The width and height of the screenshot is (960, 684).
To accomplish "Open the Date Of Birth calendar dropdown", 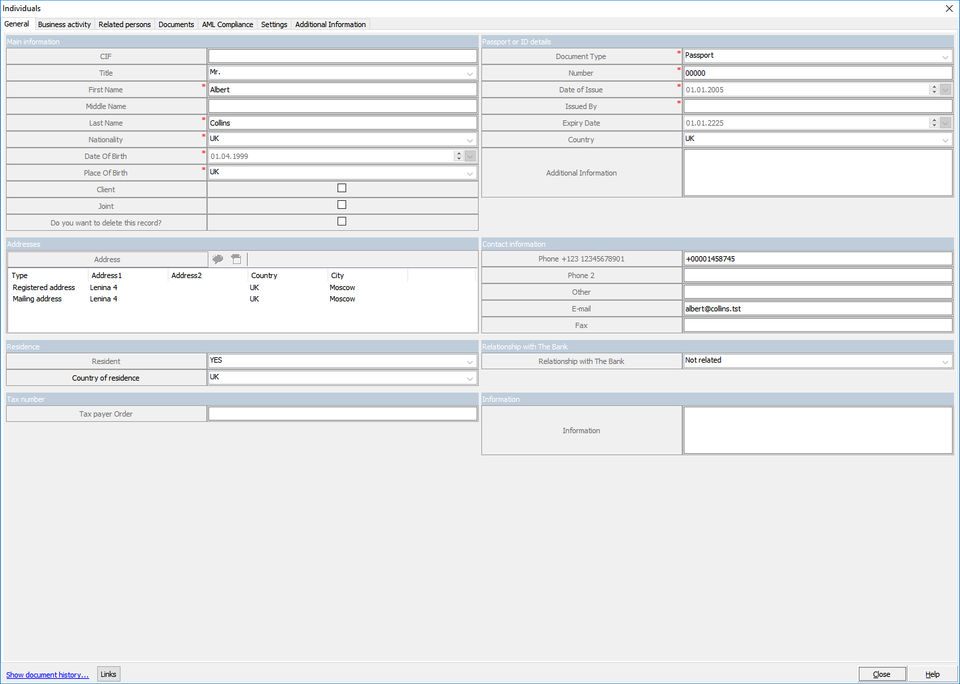I will click(x=470, y=156).
